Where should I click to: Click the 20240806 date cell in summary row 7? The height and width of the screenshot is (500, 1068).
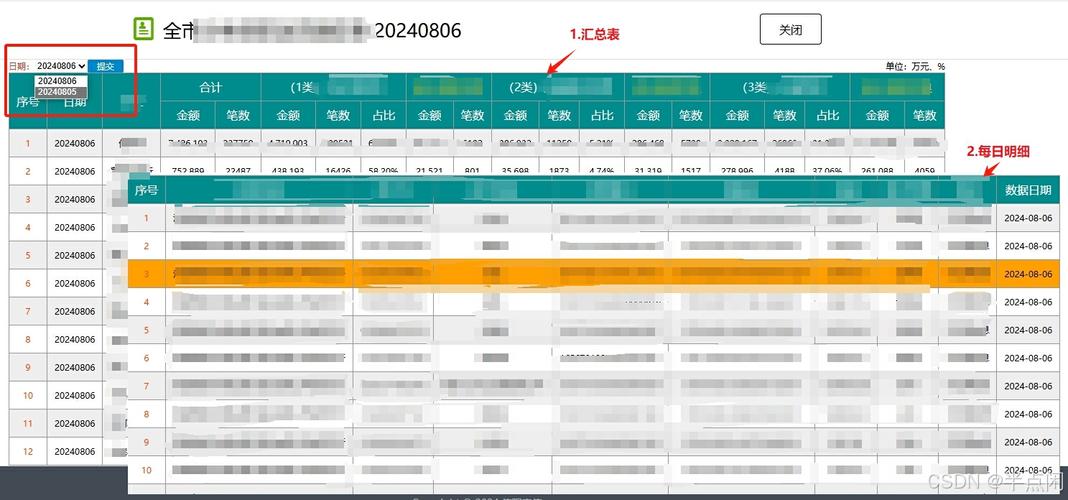point(75,311)
